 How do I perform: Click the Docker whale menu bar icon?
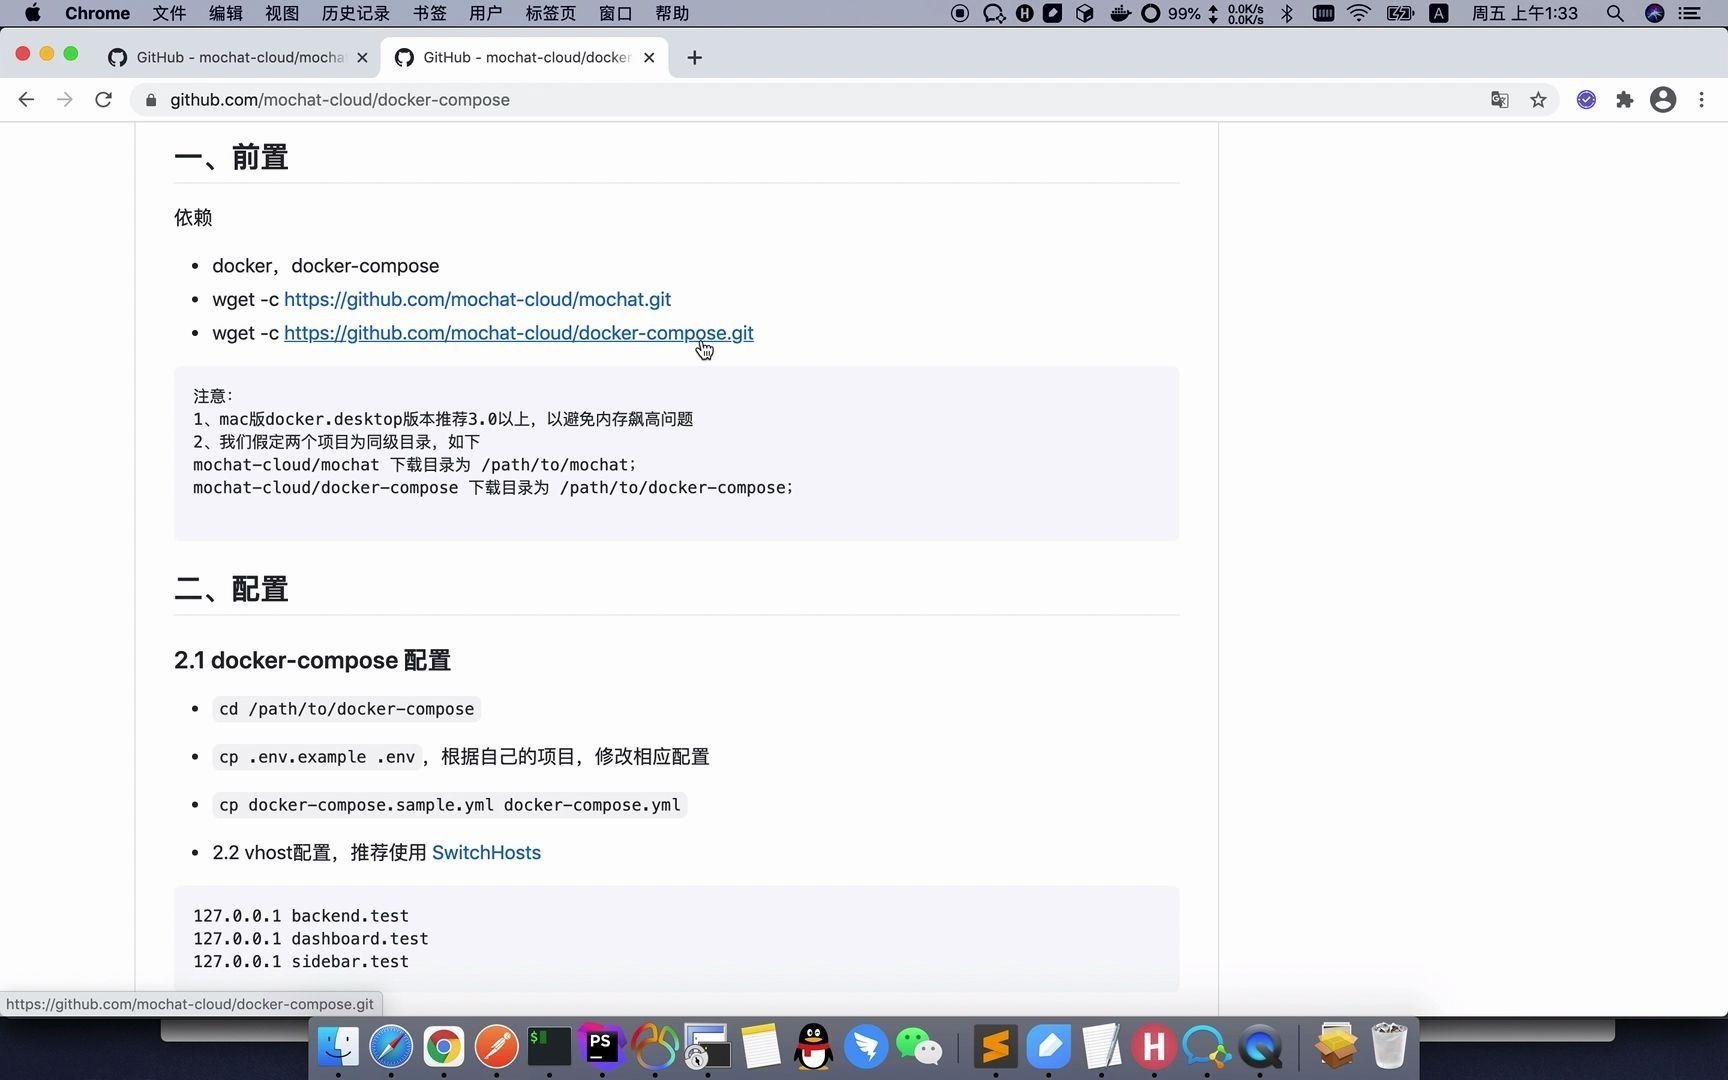[x=1120, y=13]
